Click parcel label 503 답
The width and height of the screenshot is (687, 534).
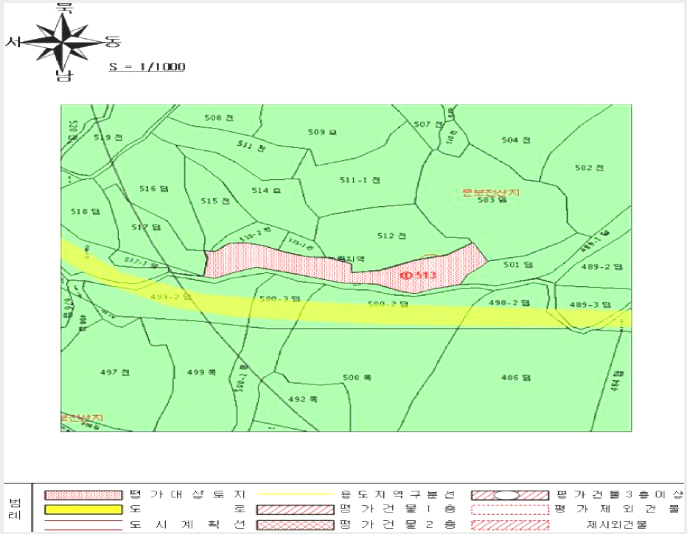(x=492, y=200)
